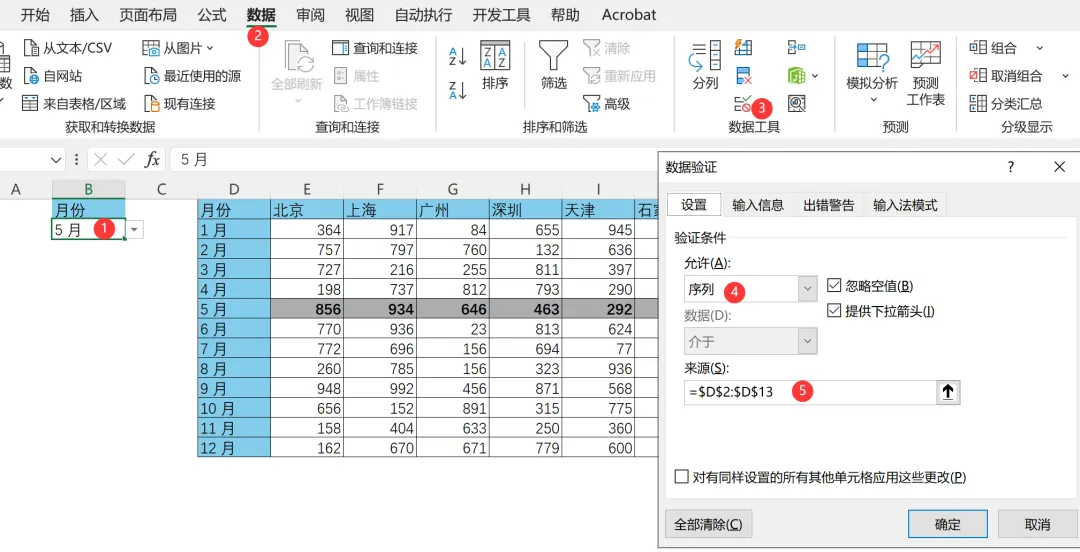
Task: Click the Flash Fill lightning icon
Action: point(744,47)
